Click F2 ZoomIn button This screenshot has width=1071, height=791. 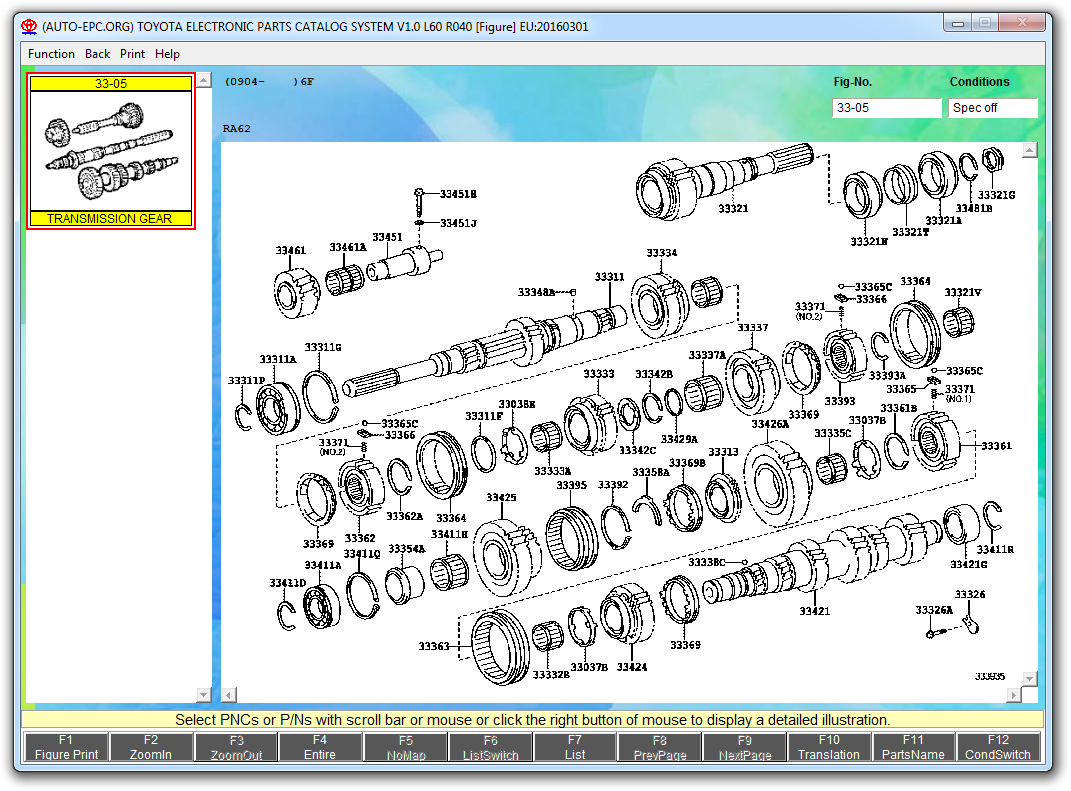click(151, 747)
